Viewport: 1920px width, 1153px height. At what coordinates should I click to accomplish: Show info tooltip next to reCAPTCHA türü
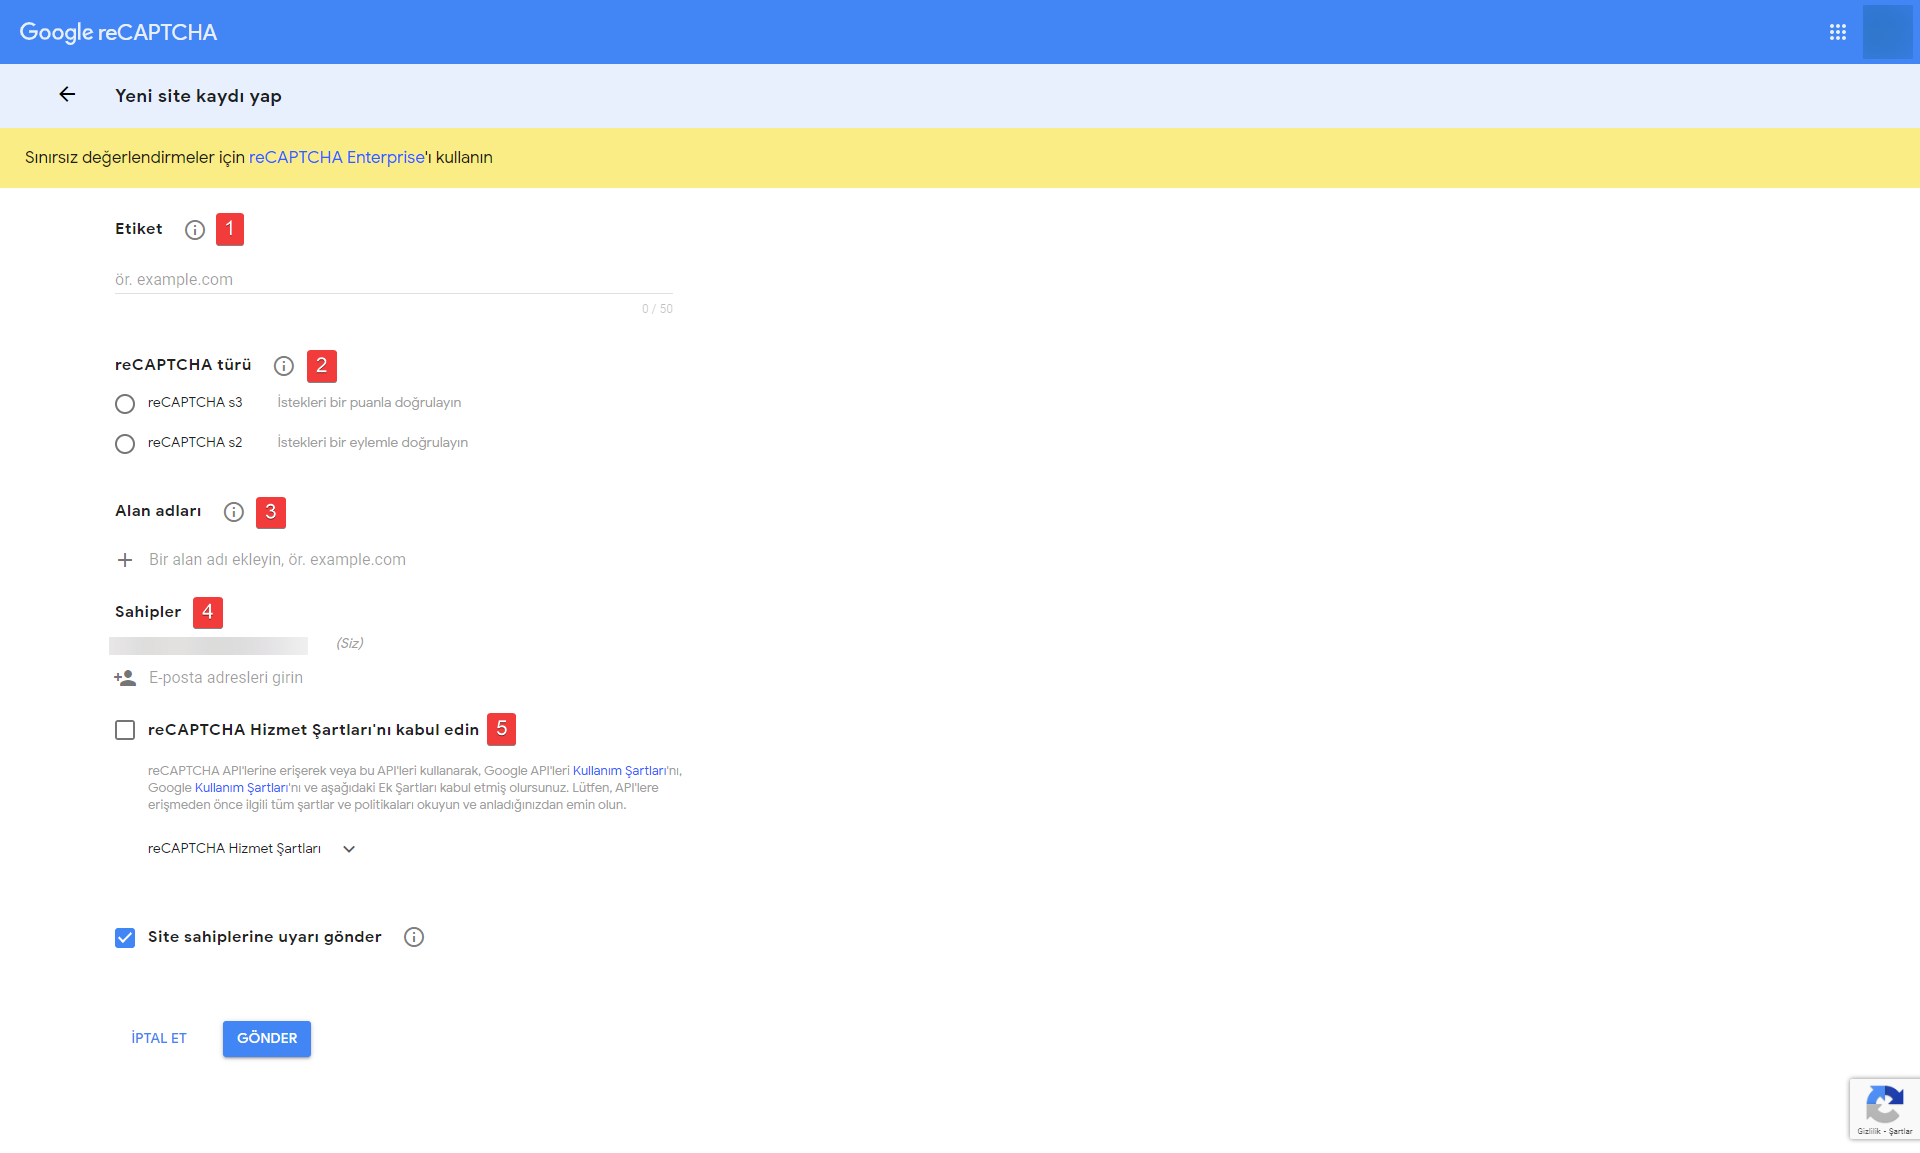284,366
